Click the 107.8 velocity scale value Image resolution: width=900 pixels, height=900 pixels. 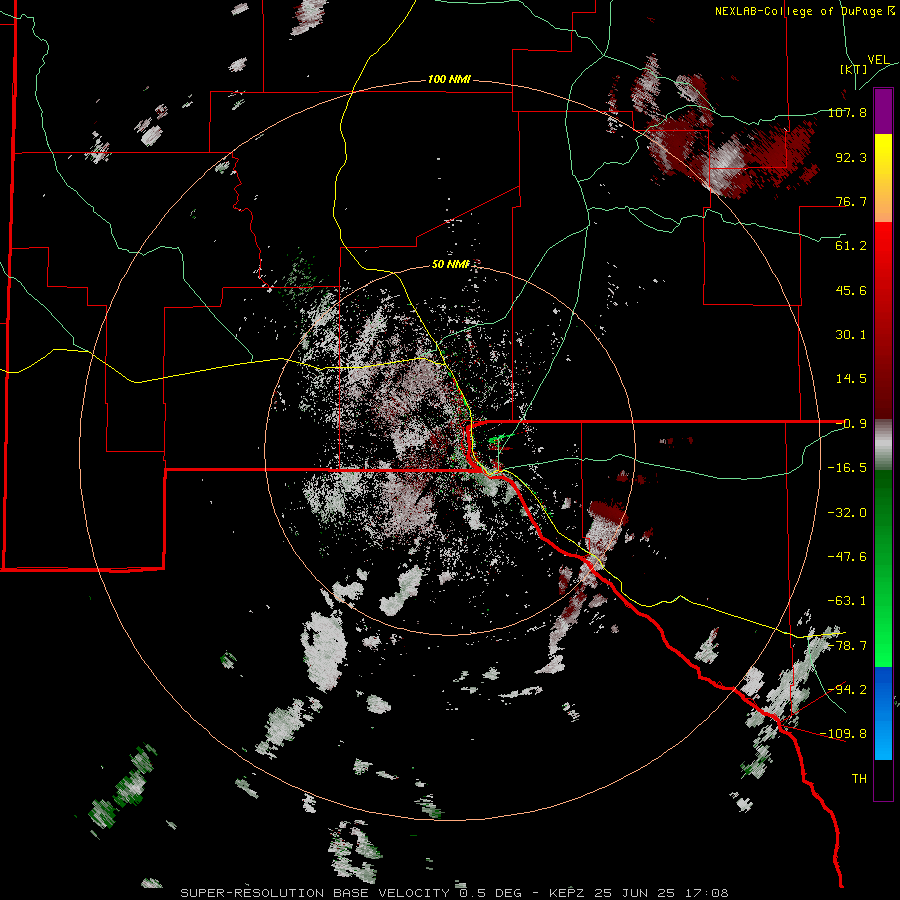pos(847,112)
